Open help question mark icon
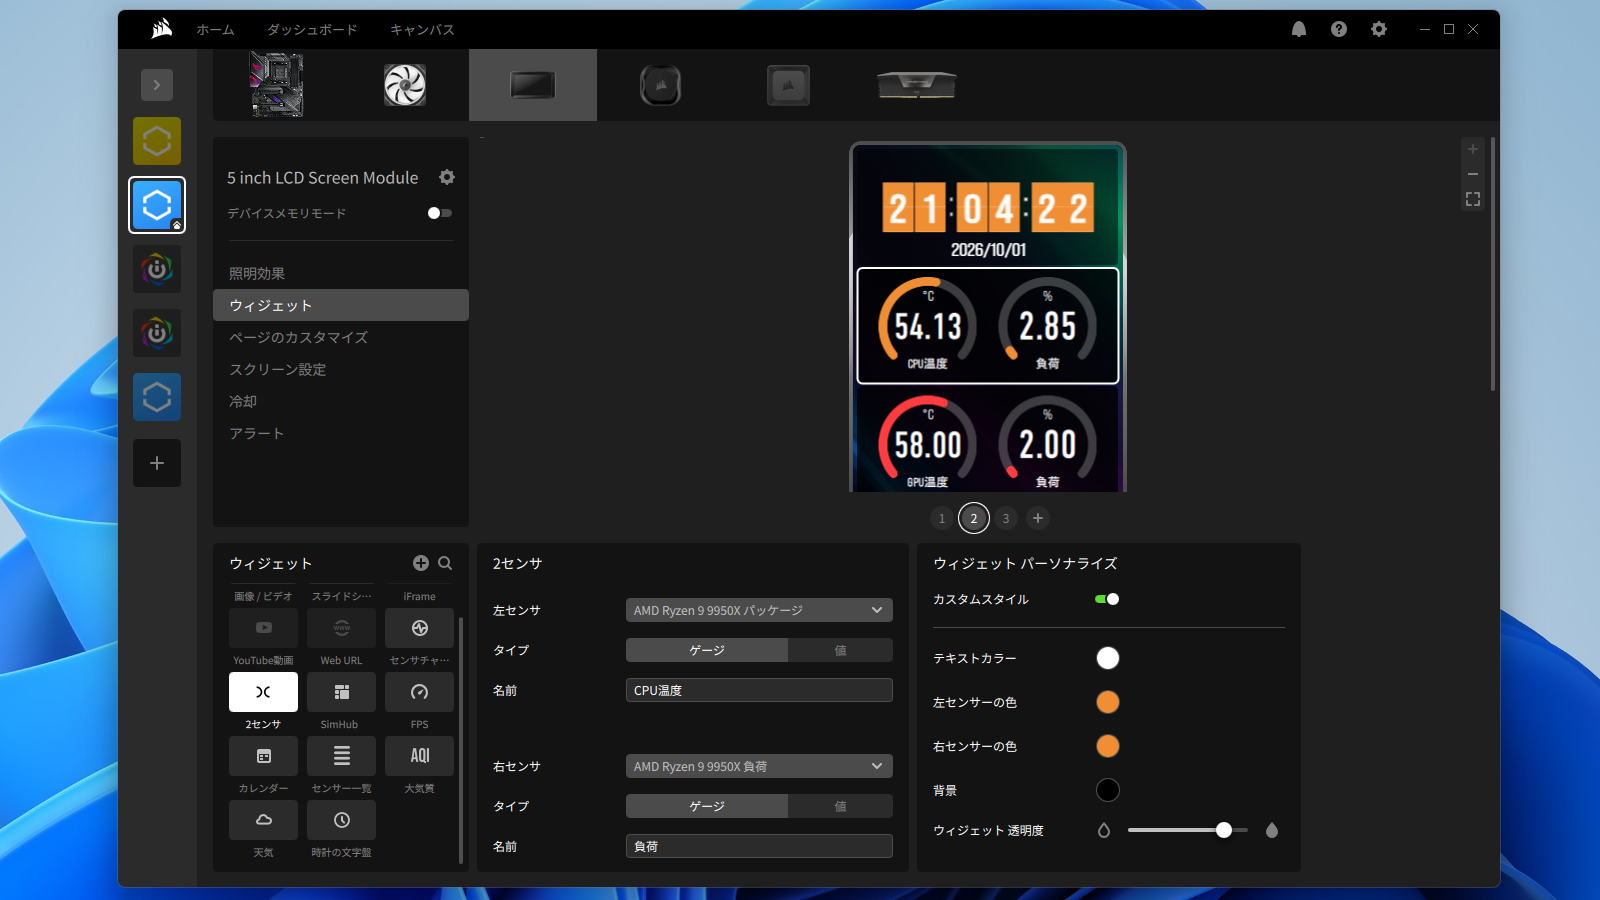This screenshot has height=900, width=1600. 1339,29
